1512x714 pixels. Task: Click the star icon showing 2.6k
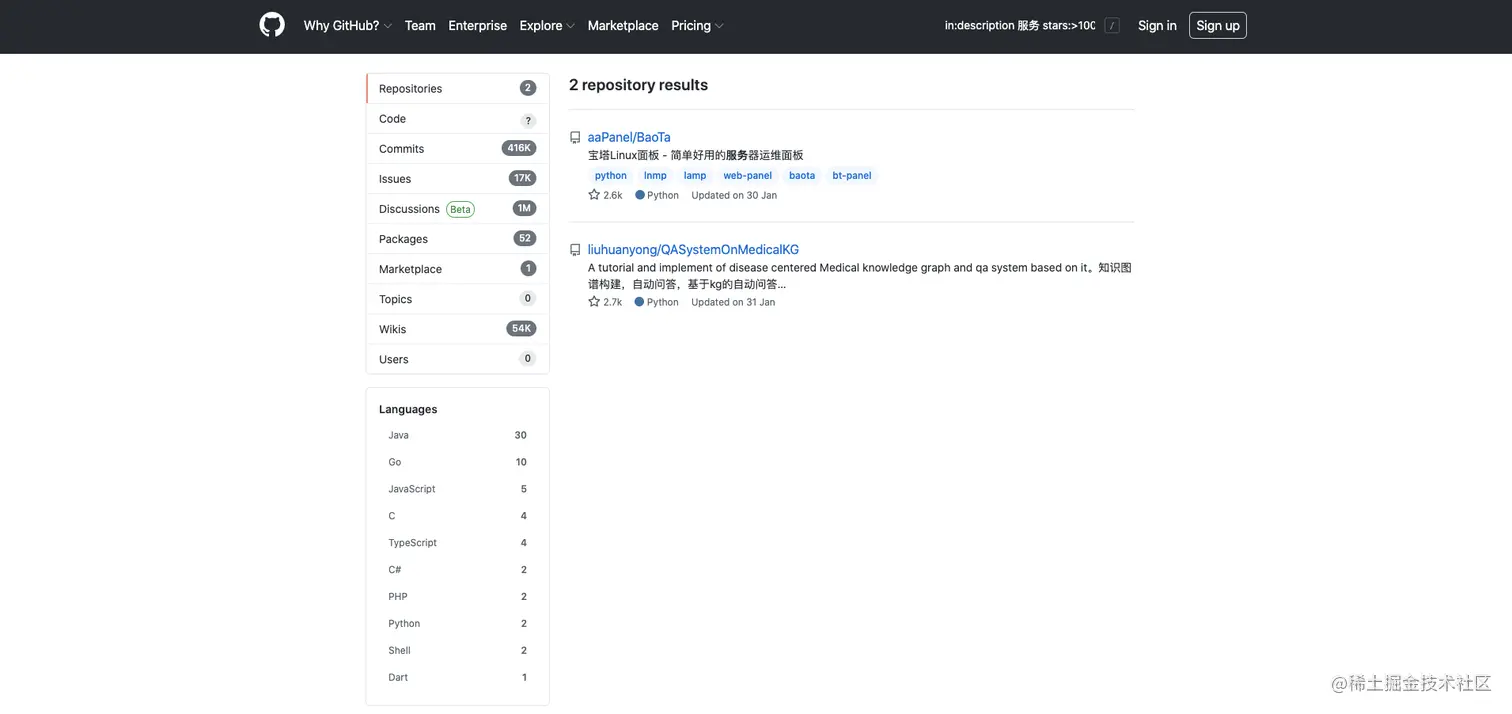tap(594, 195)
